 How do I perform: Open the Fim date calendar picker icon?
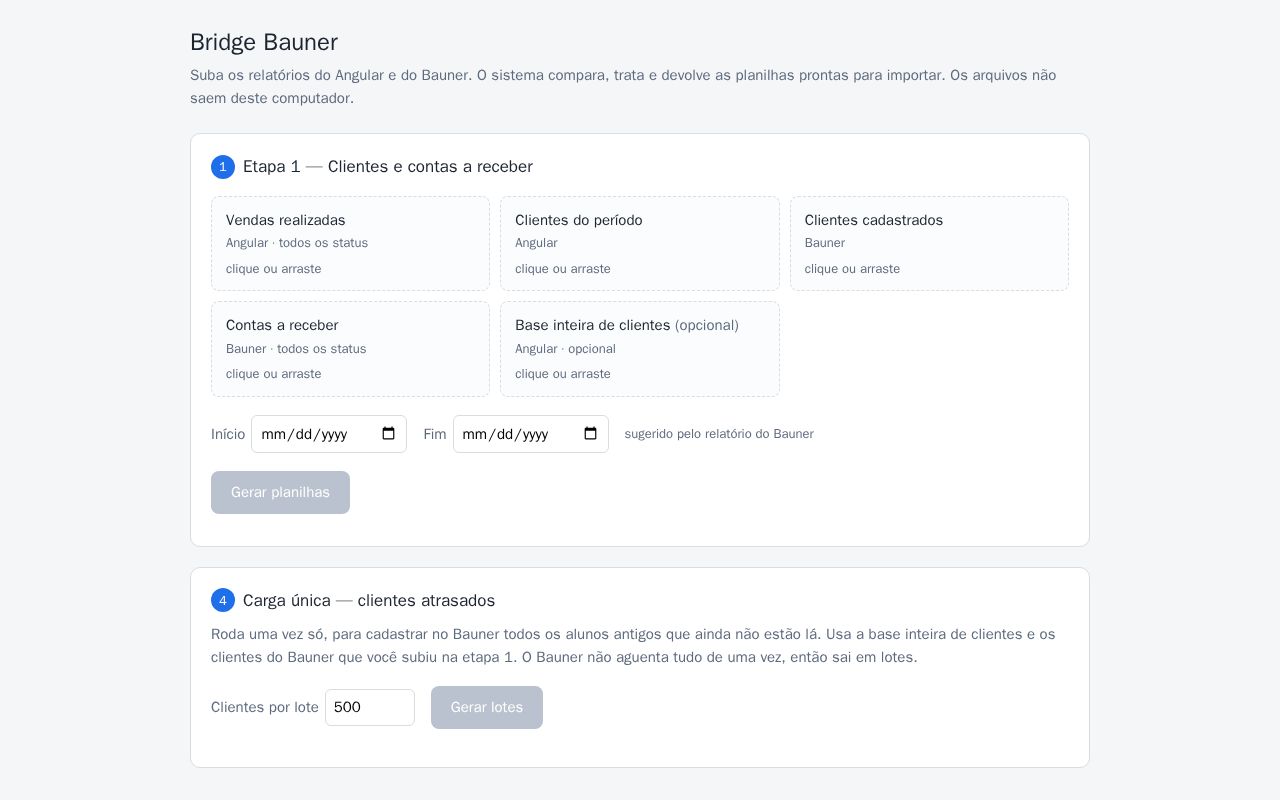pos(591,434)
